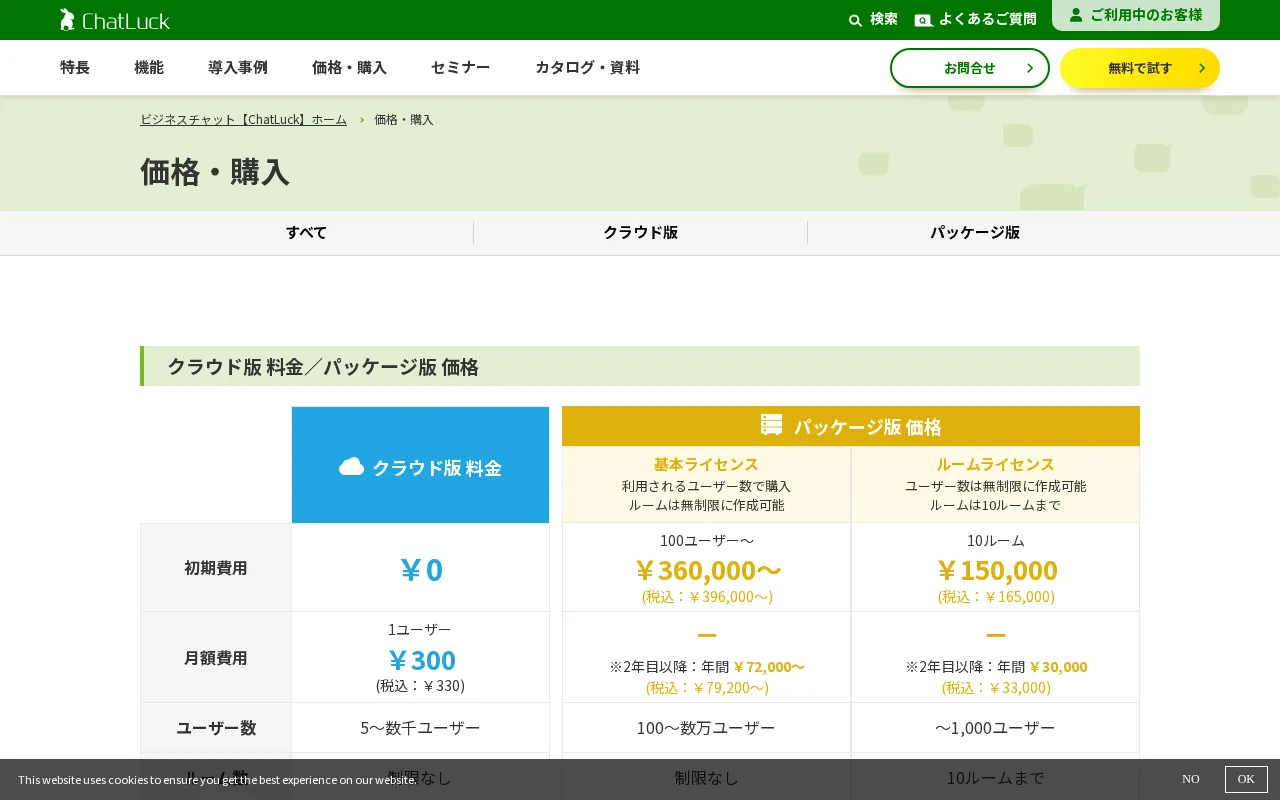Click the (税込：￥33,000) text
This screenshot has height=800, width=1280.
tap(996, 688)
